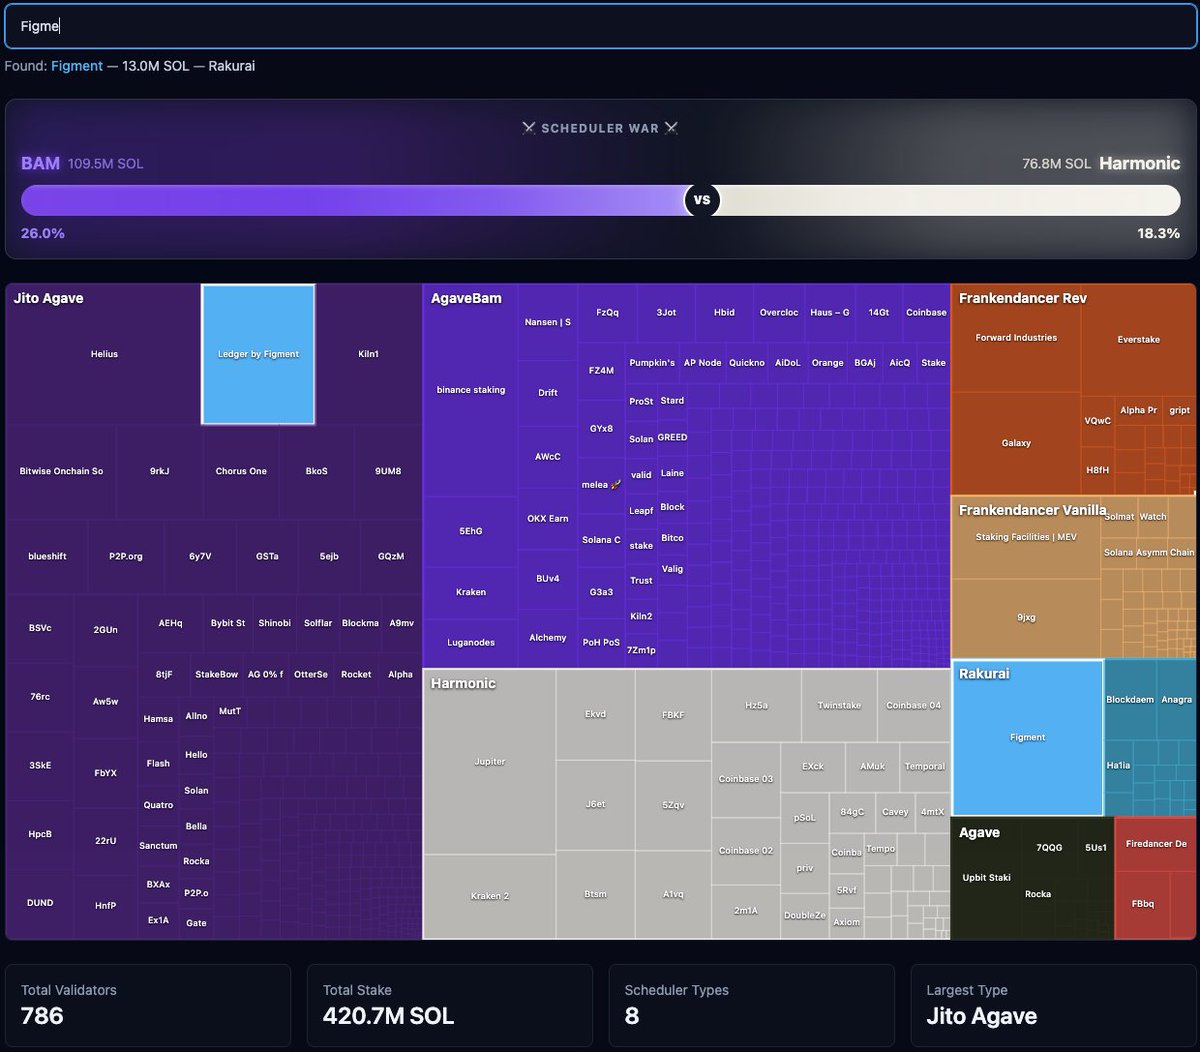Viewport: 1200px width, 1052px height.
Task: Click the VS badge on scheduler bar
Action: [702, 200]
